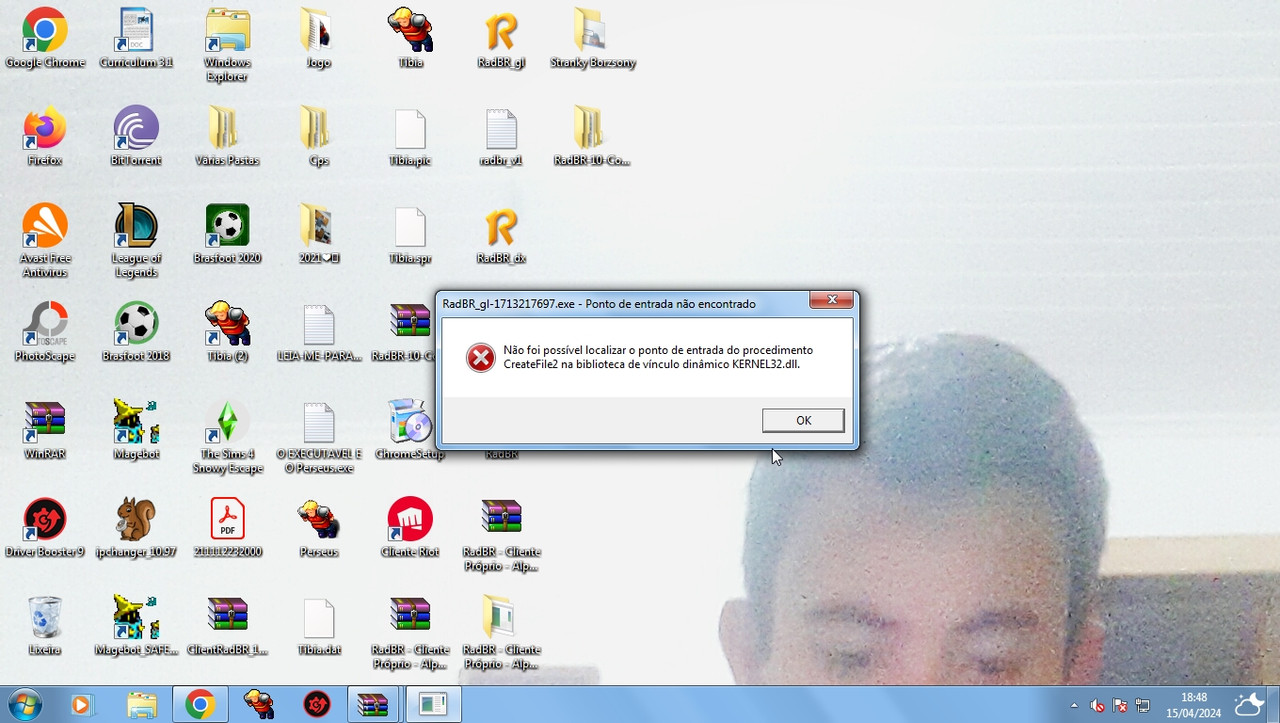Select the Perseus game icon
1280x723 pixels.
tap(318, 528)
